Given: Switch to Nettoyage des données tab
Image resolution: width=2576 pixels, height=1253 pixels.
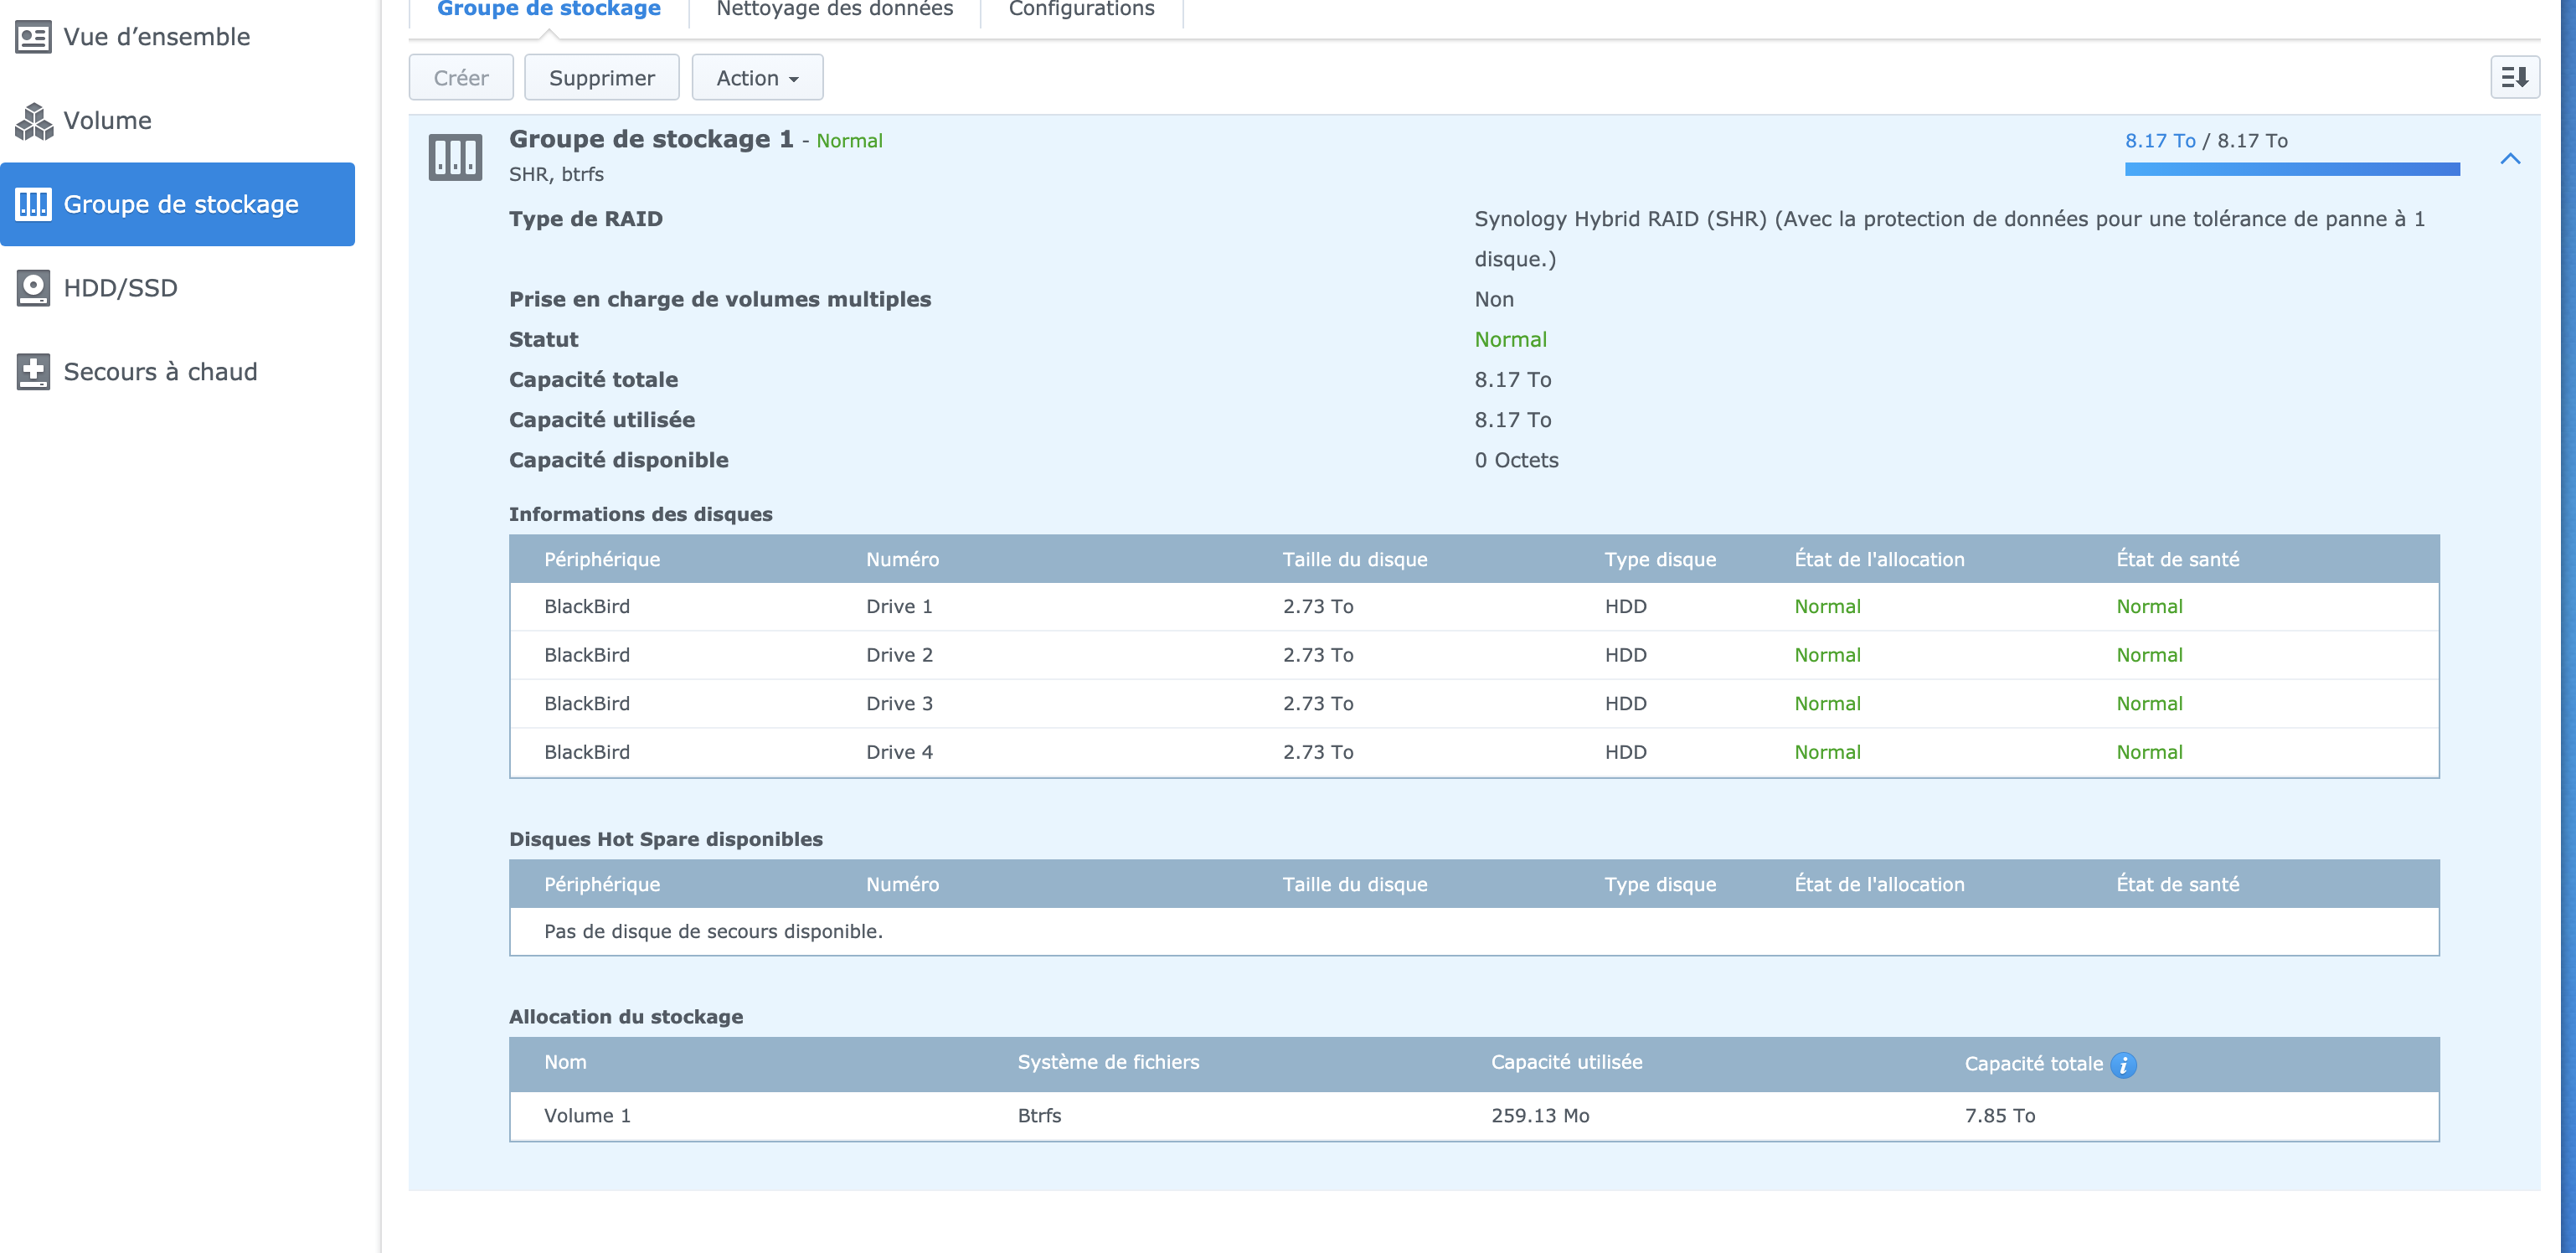Looking at the screenshot, I should tap(834, 10).
